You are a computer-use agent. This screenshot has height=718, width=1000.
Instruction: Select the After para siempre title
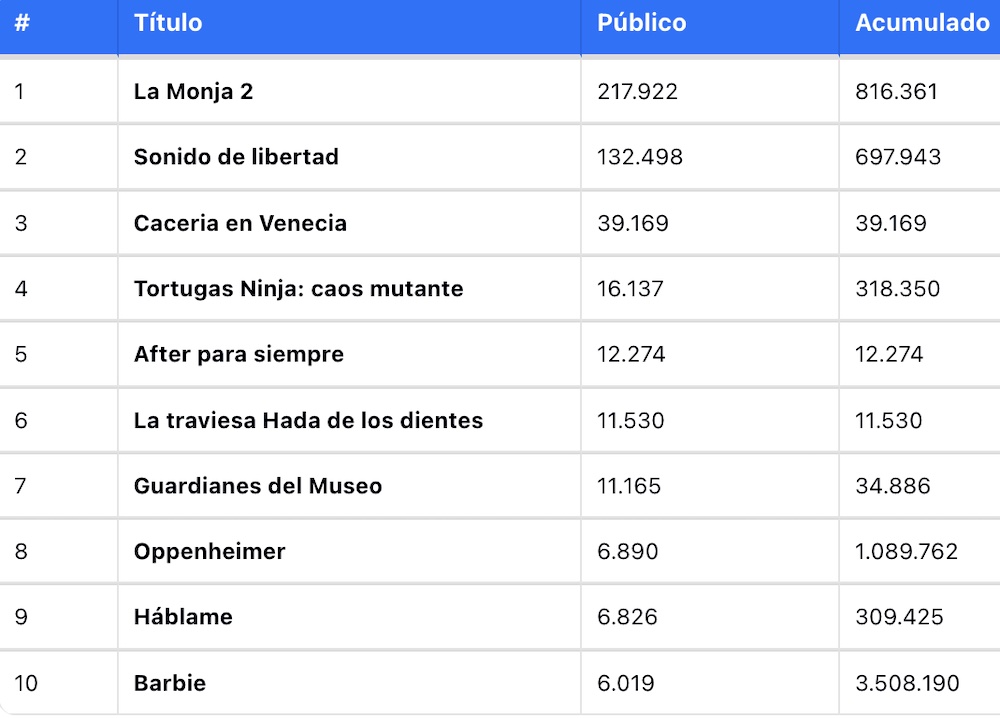(239, 354)
